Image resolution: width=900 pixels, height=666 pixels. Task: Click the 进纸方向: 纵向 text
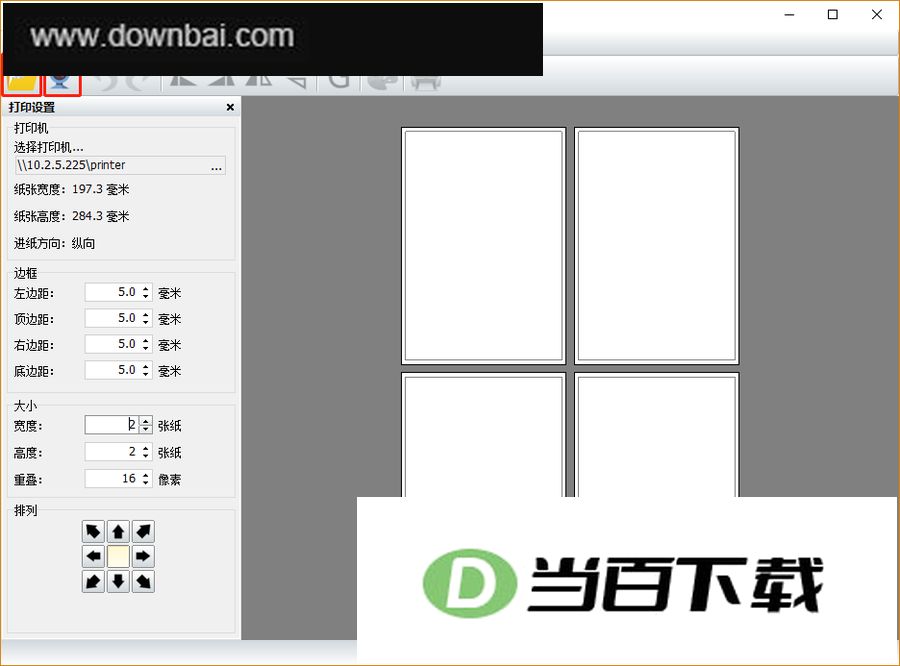(55, 243)
